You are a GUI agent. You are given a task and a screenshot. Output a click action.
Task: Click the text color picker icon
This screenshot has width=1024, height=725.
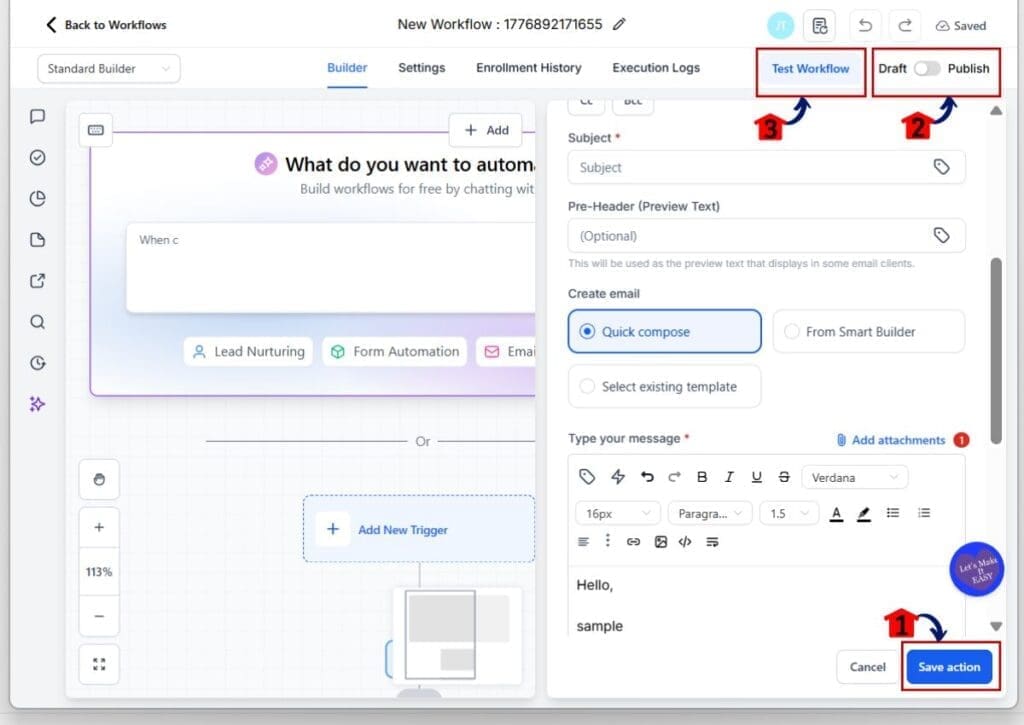(x=836, y=513)
